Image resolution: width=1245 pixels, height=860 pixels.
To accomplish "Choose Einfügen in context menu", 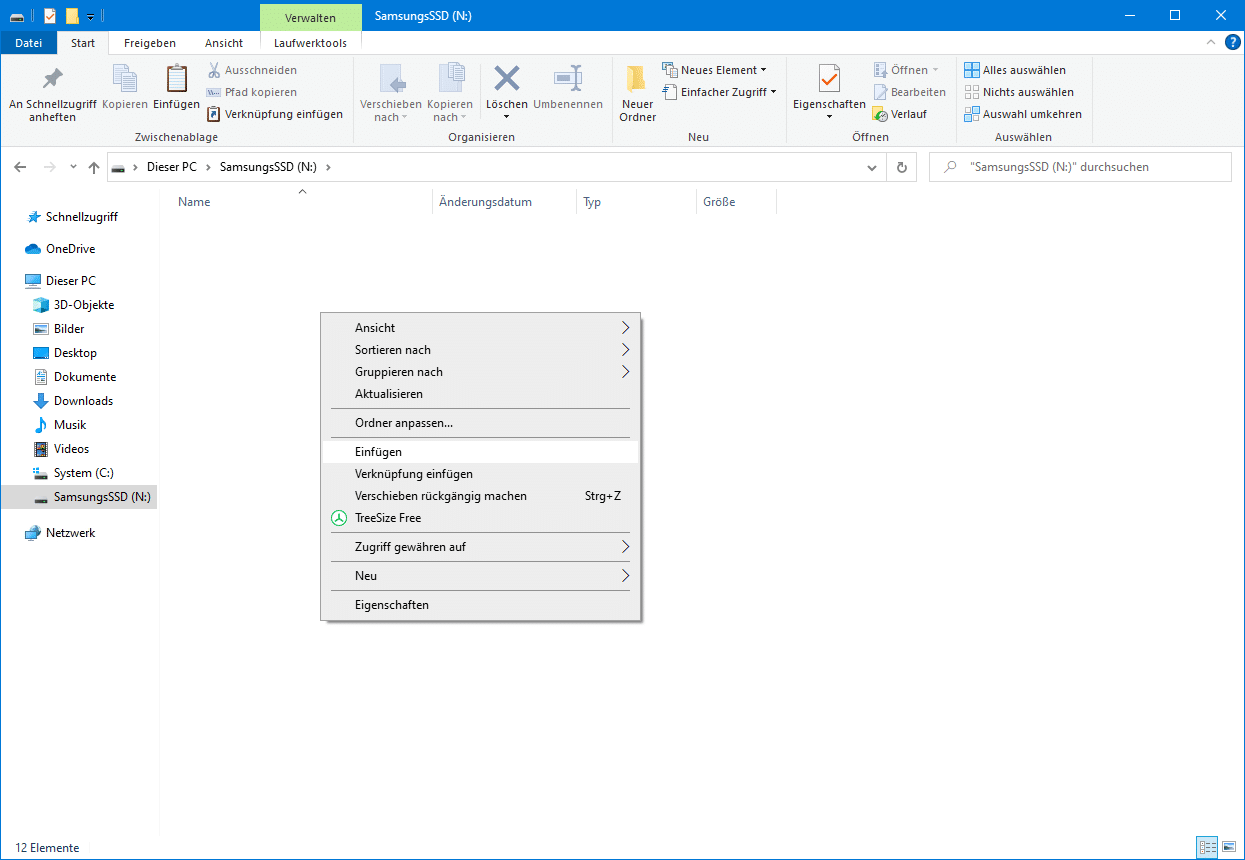I will 480,452.
